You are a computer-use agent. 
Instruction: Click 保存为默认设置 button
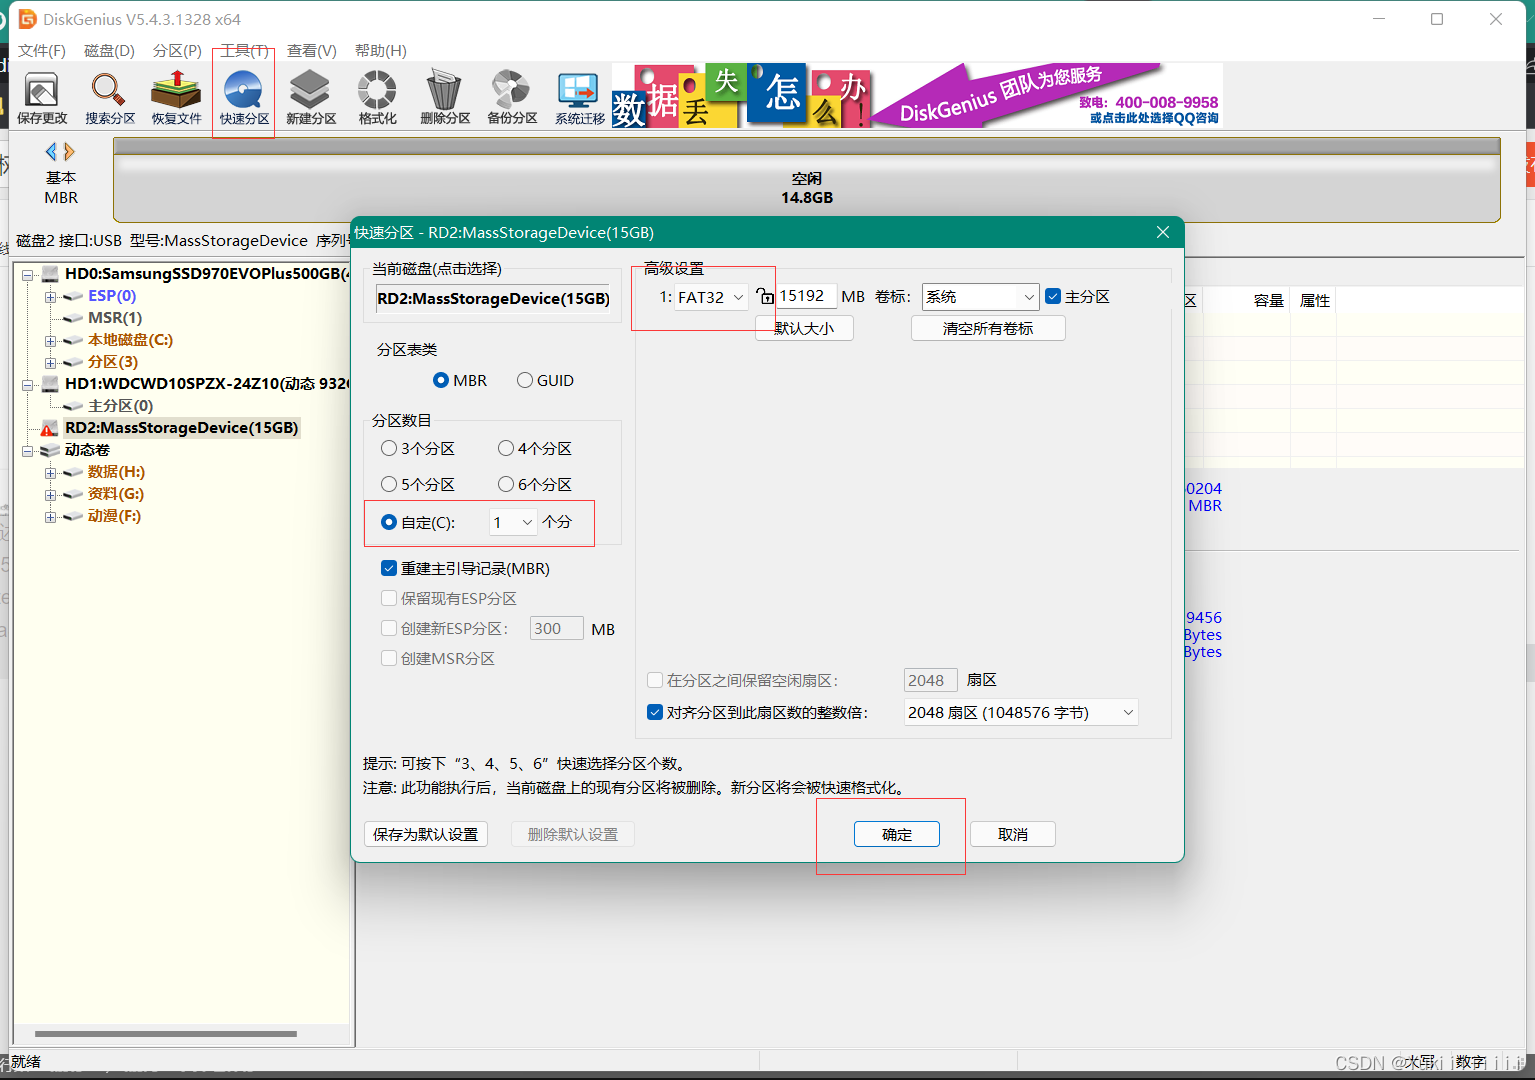pos(426,834)
